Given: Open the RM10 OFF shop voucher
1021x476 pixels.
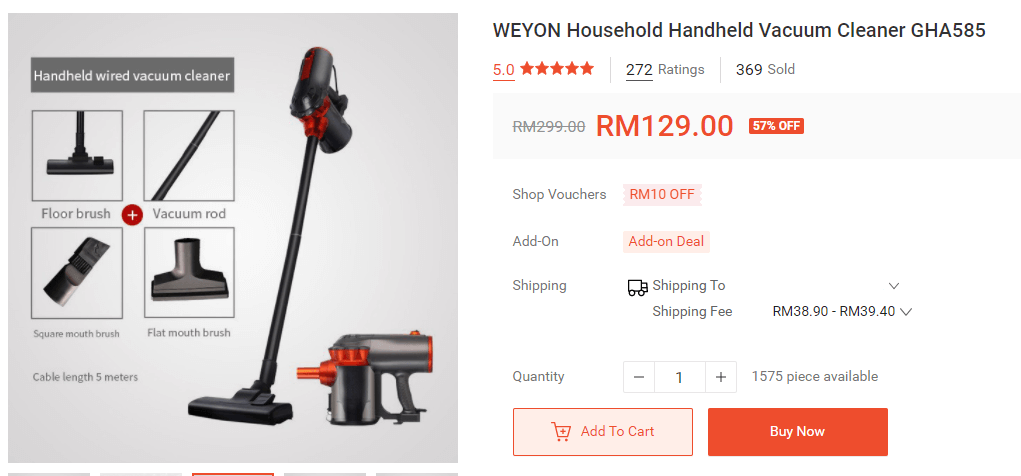Looking at the screenshot, I should click(662, 194).
